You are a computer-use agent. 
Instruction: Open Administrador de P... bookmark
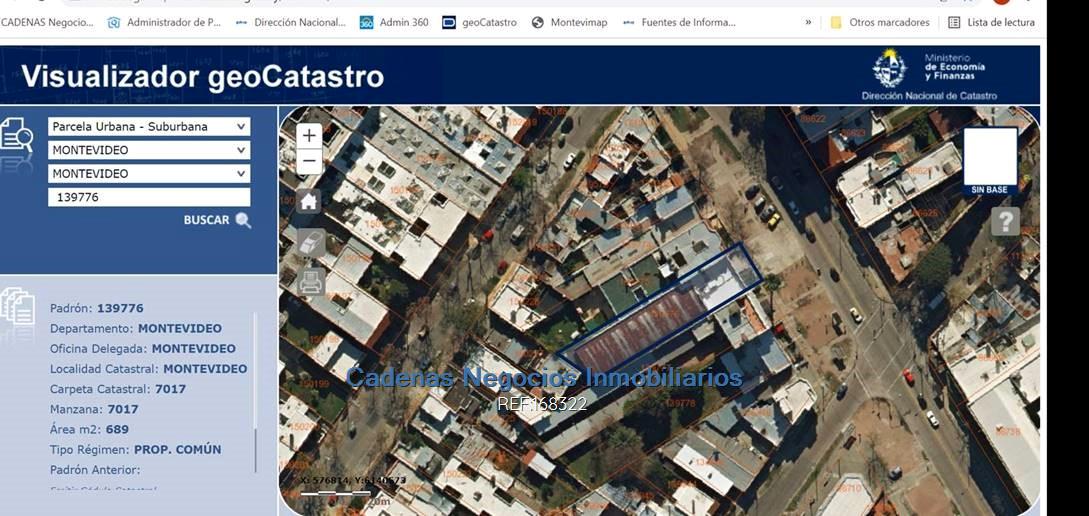tap(164, 22)
